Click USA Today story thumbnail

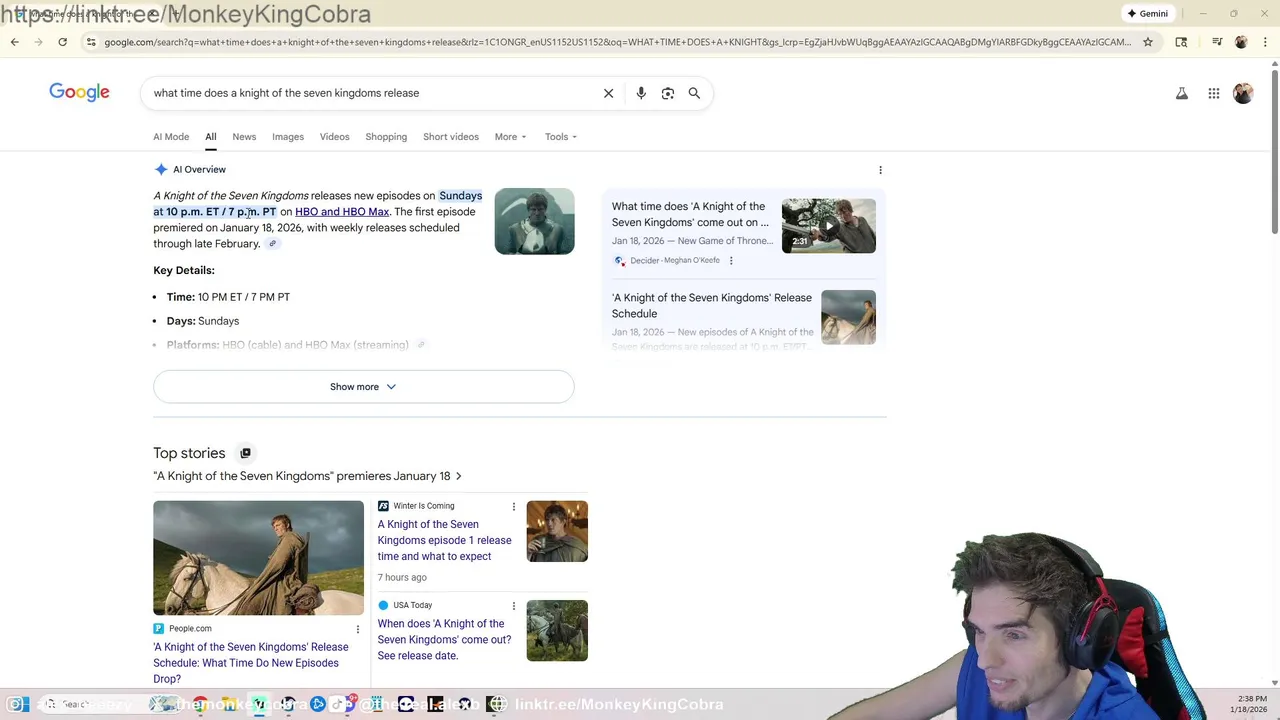[557, 630]
